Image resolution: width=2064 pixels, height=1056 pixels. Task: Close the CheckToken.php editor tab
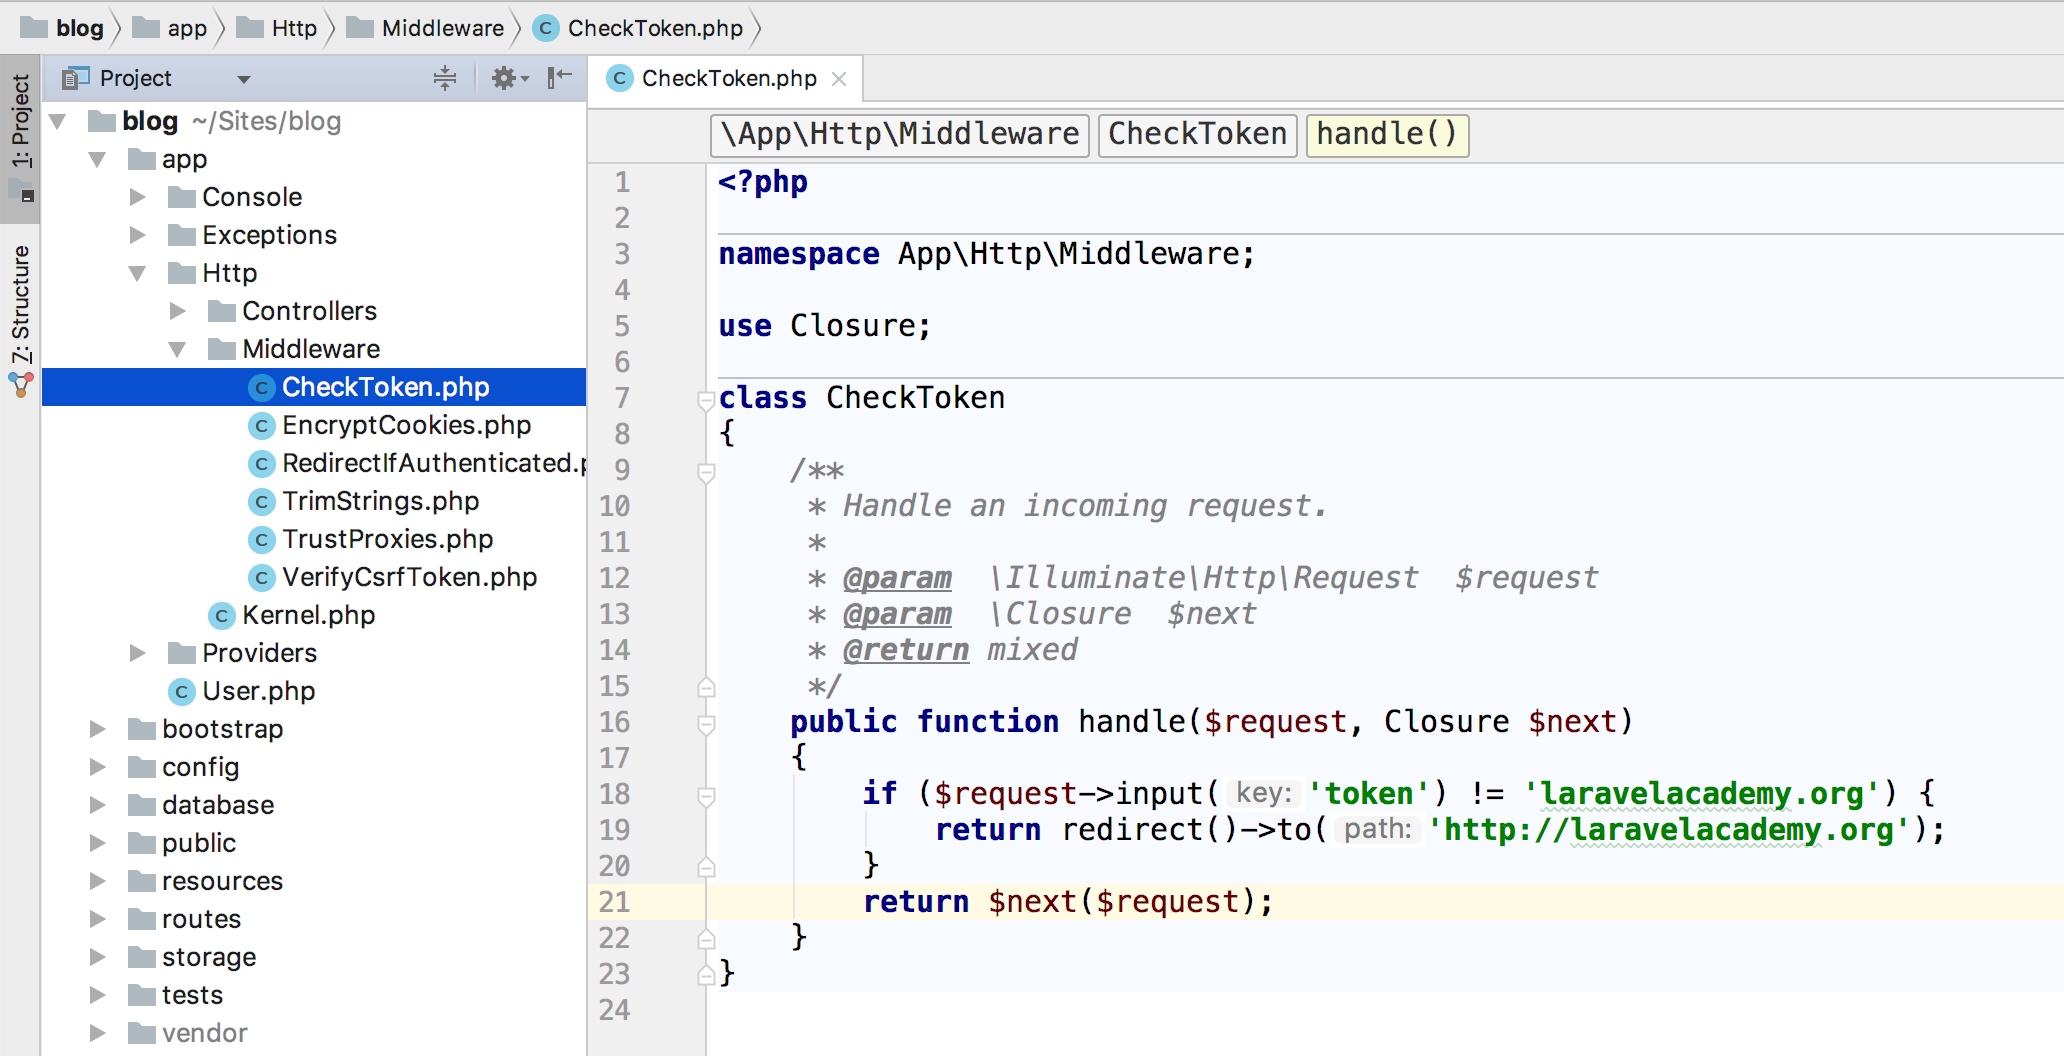(839, 79)
